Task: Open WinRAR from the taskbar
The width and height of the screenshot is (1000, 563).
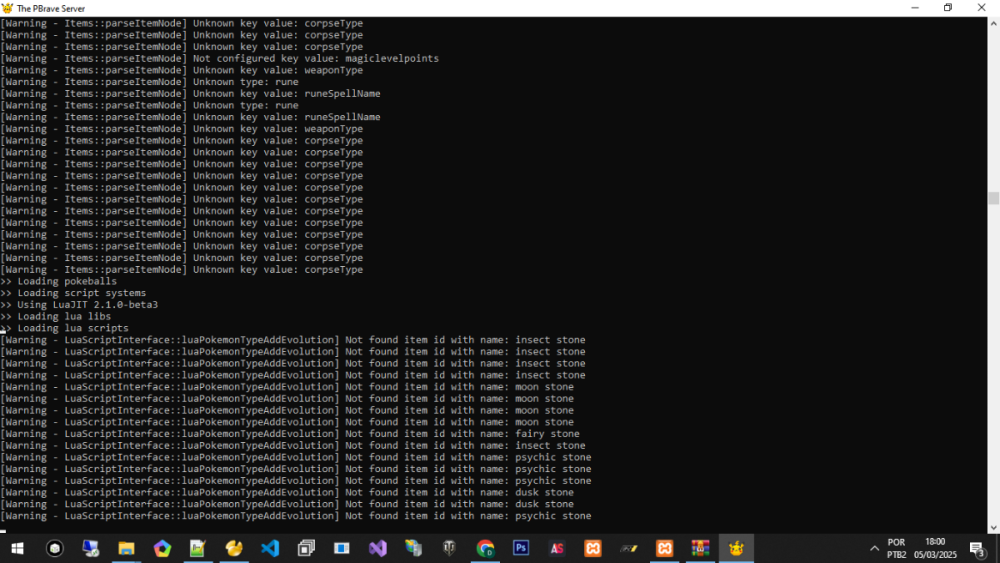Action: 700,548
